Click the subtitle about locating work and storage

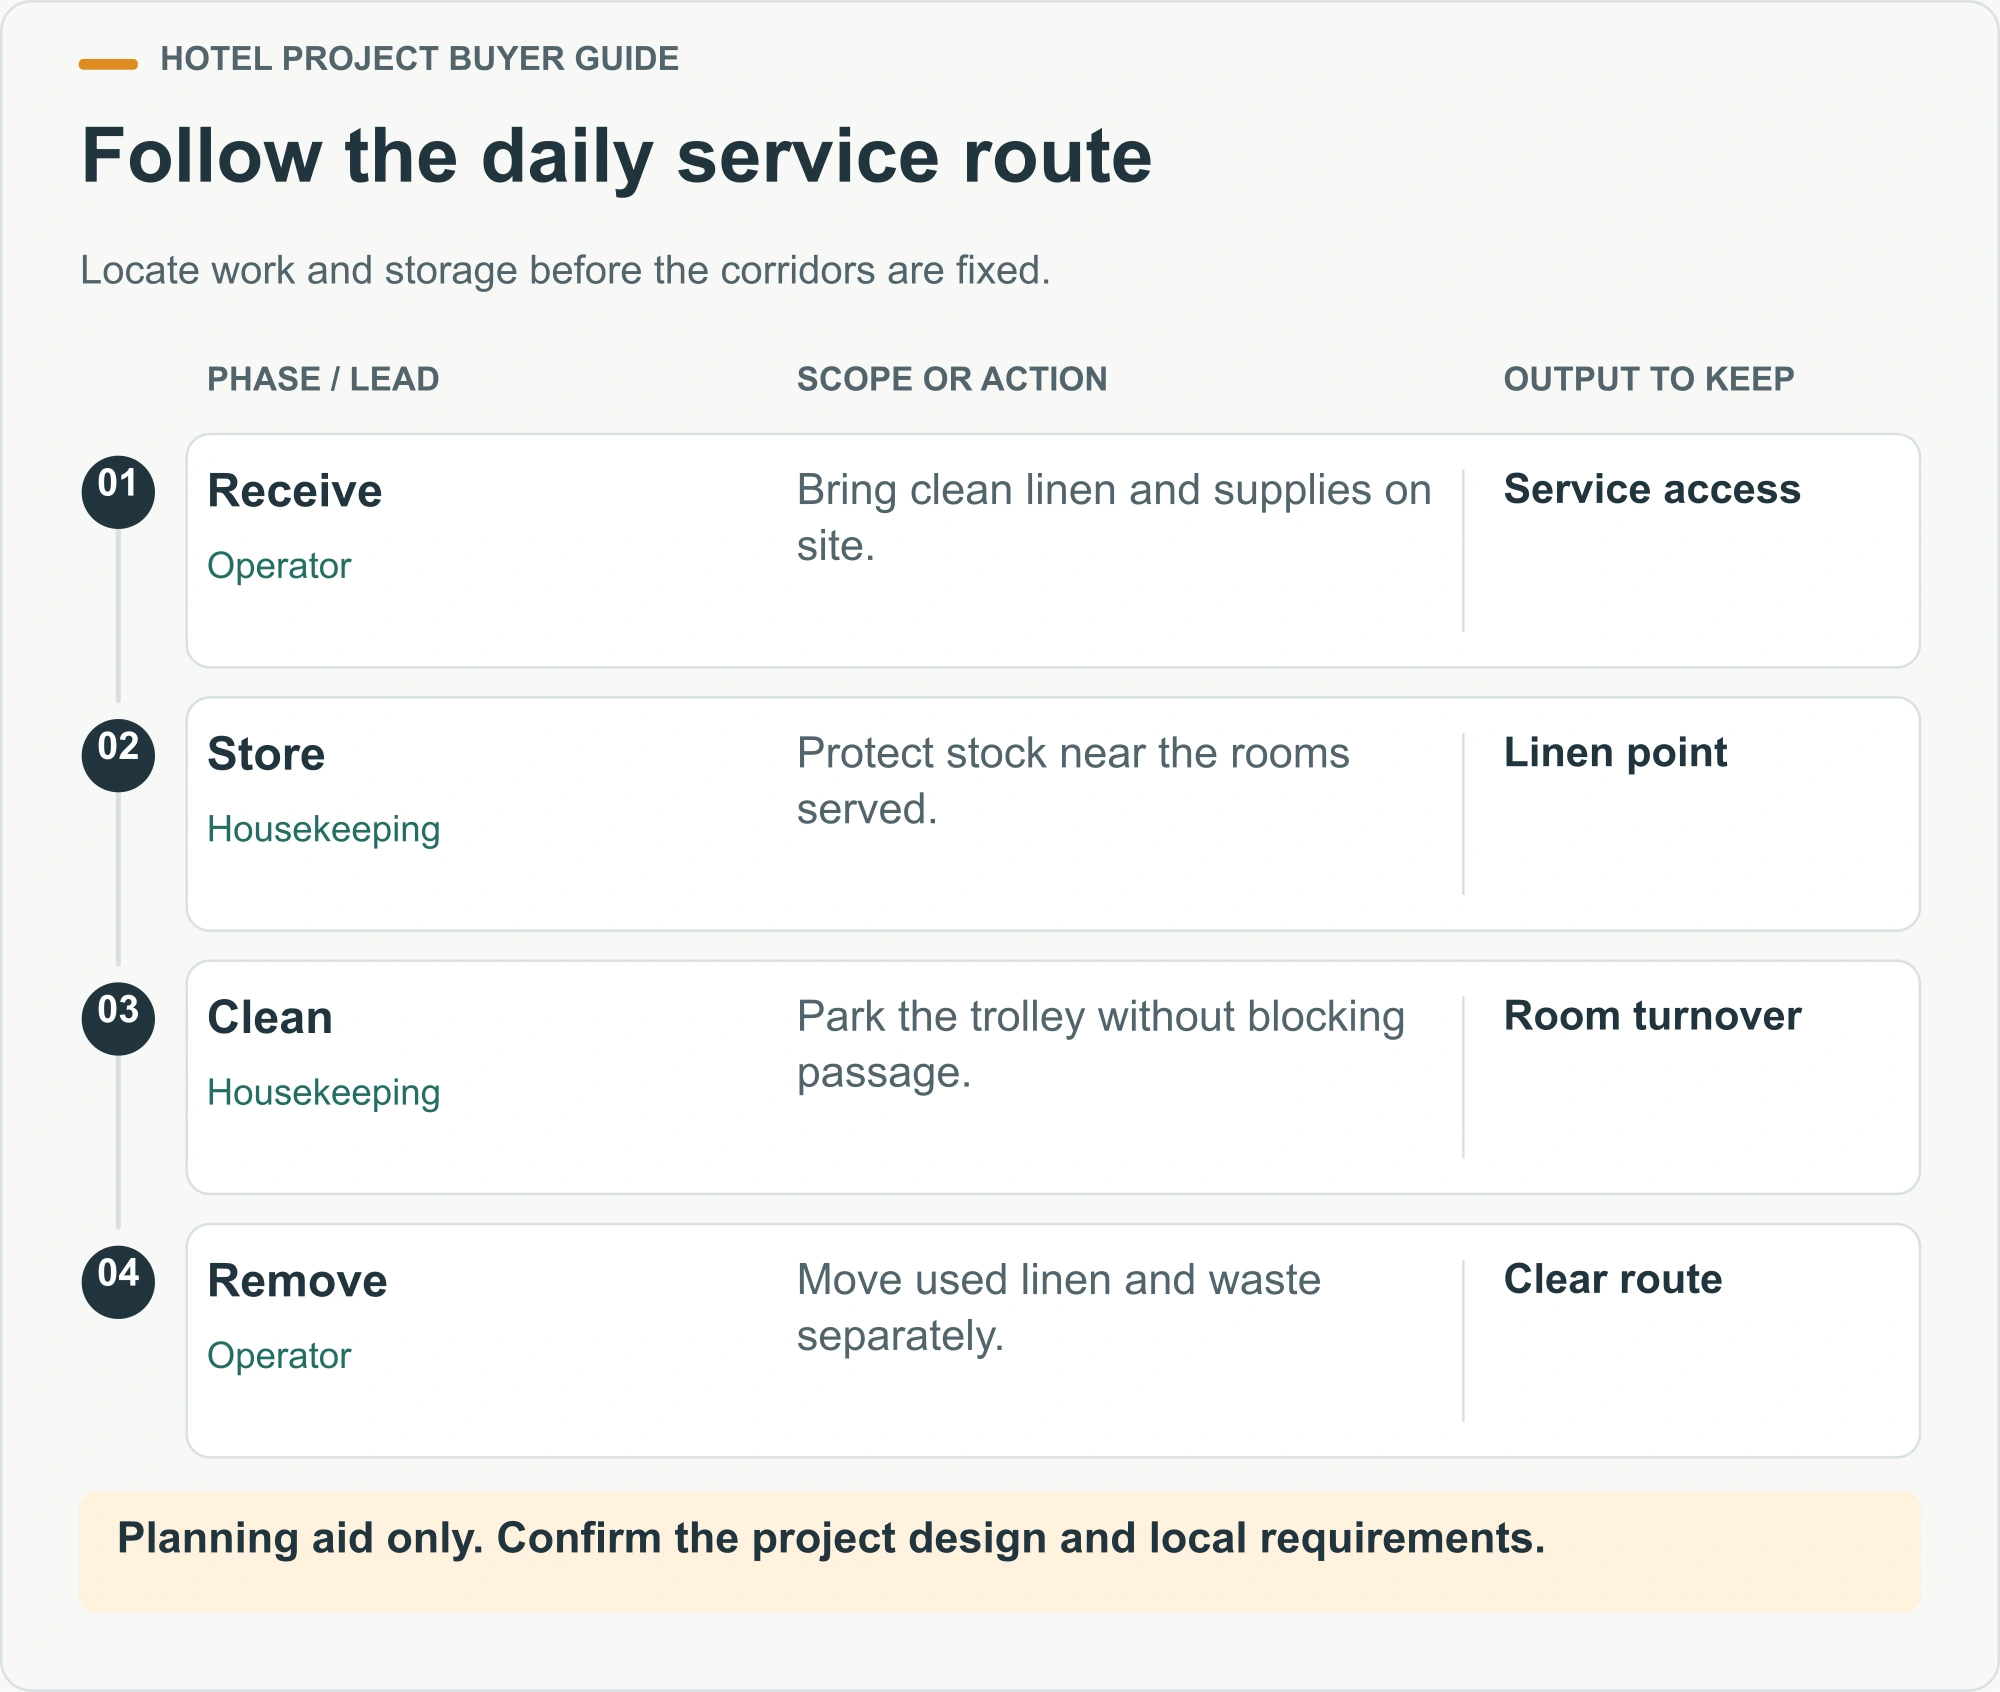pos(565,271)
